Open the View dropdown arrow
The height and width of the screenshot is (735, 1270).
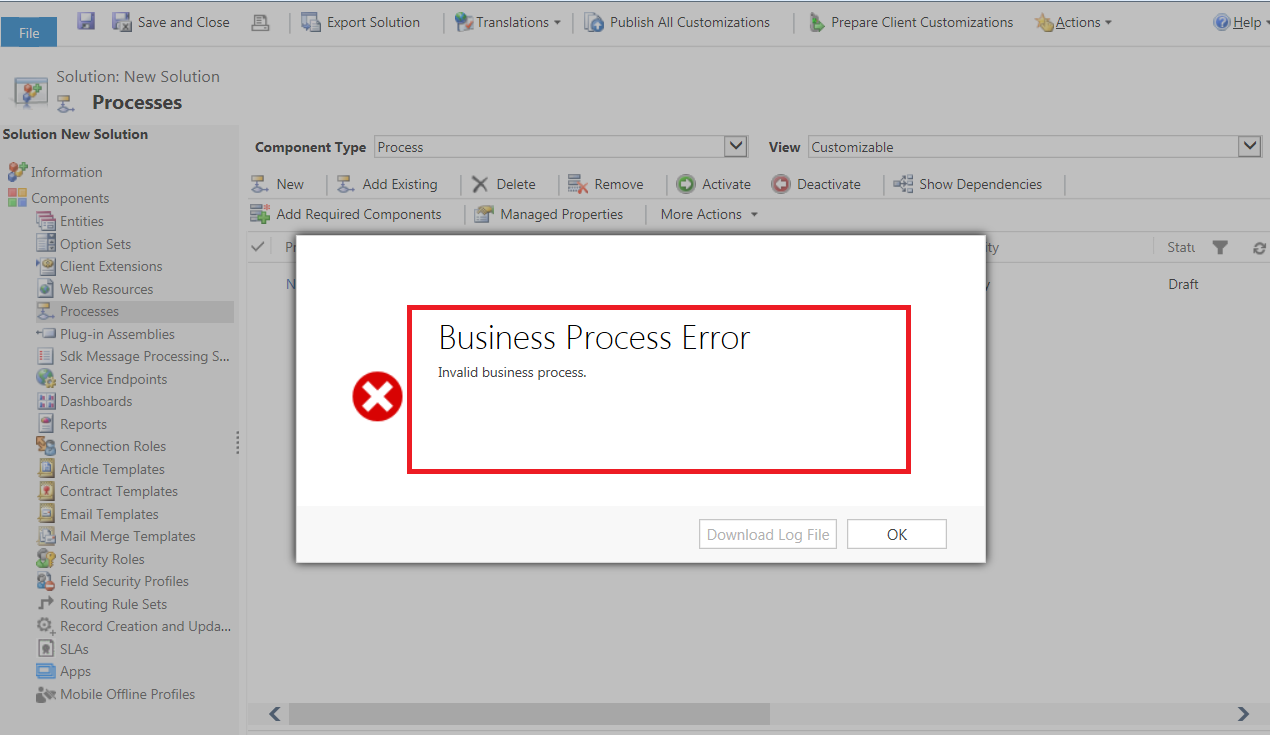coord(1249,147)
